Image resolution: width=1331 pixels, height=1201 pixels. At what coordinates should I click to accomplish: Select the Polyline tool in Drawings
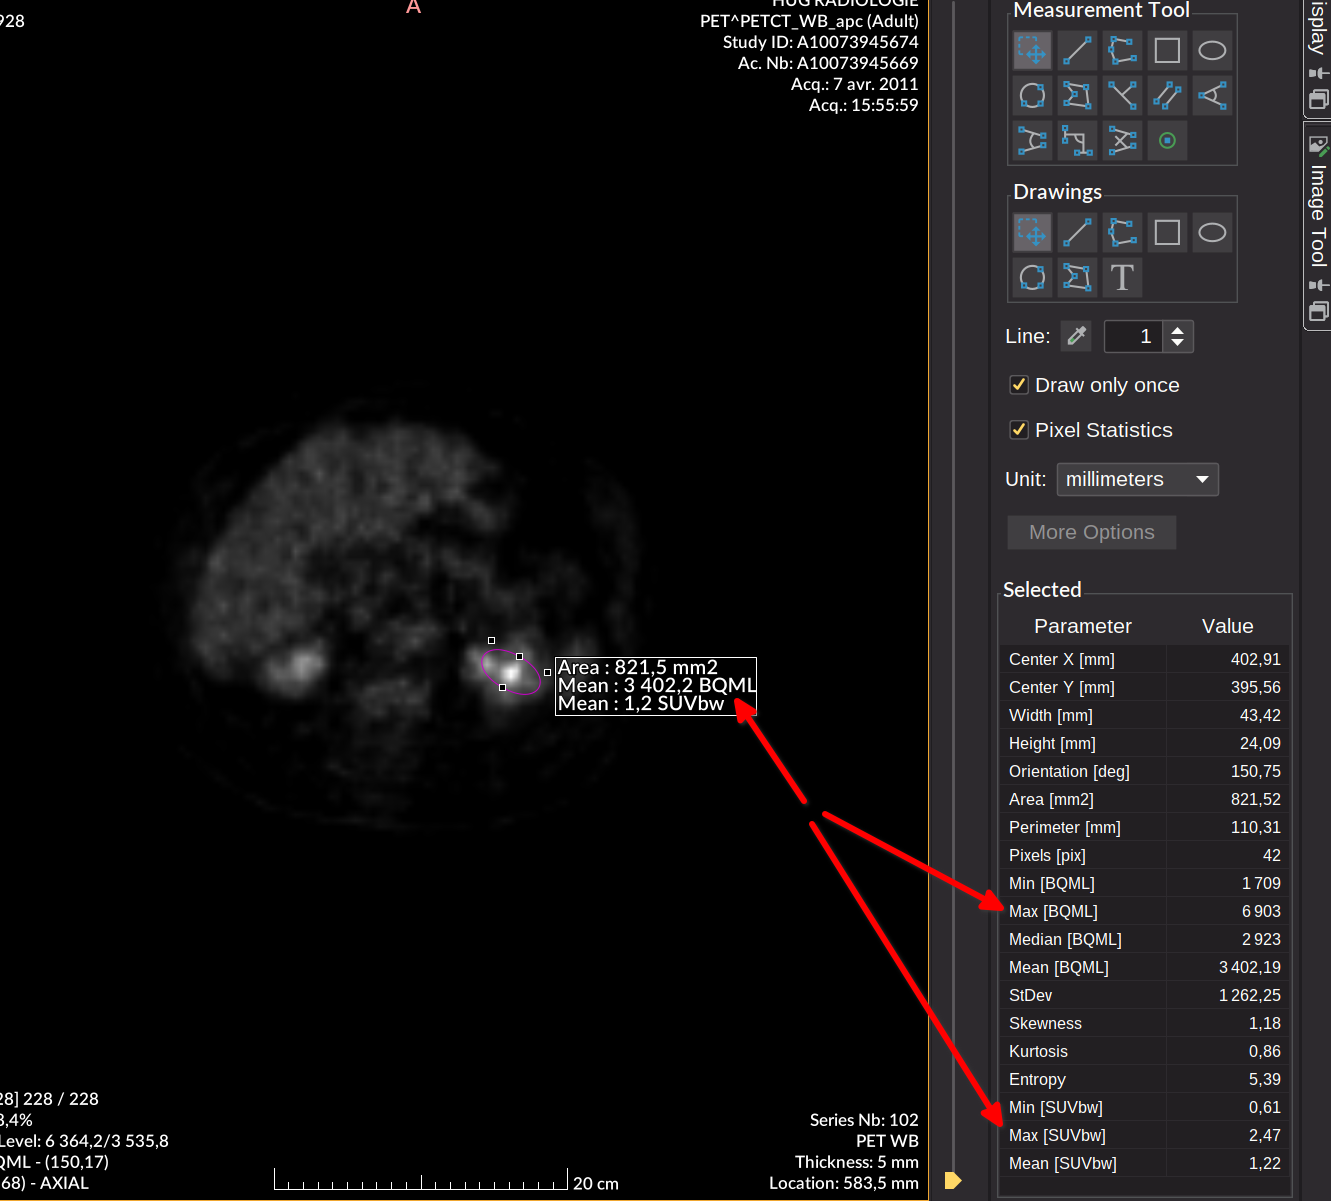click(1122, 232)
